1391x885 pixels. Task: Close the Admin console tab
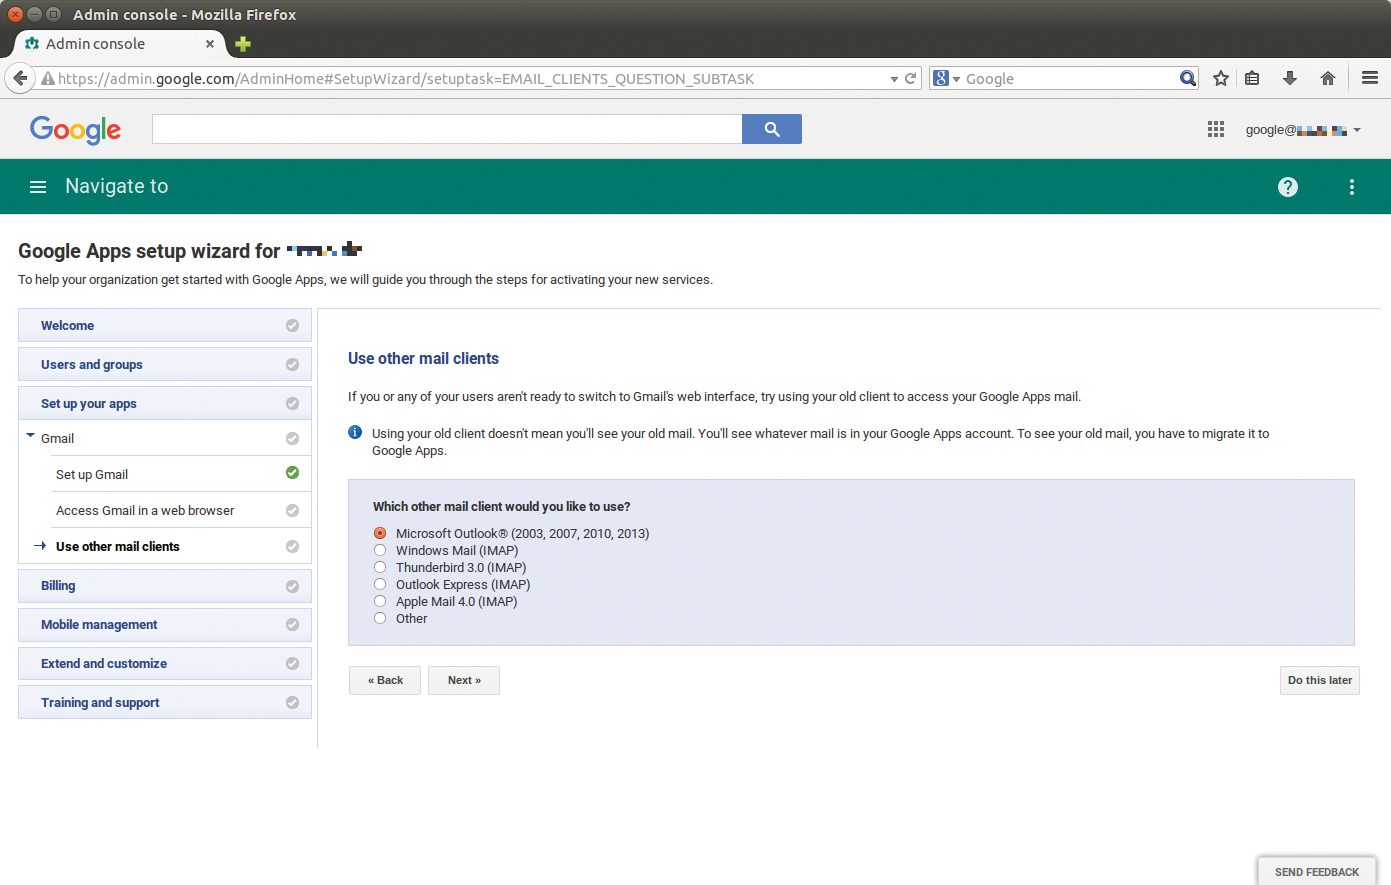pos(210,44)
